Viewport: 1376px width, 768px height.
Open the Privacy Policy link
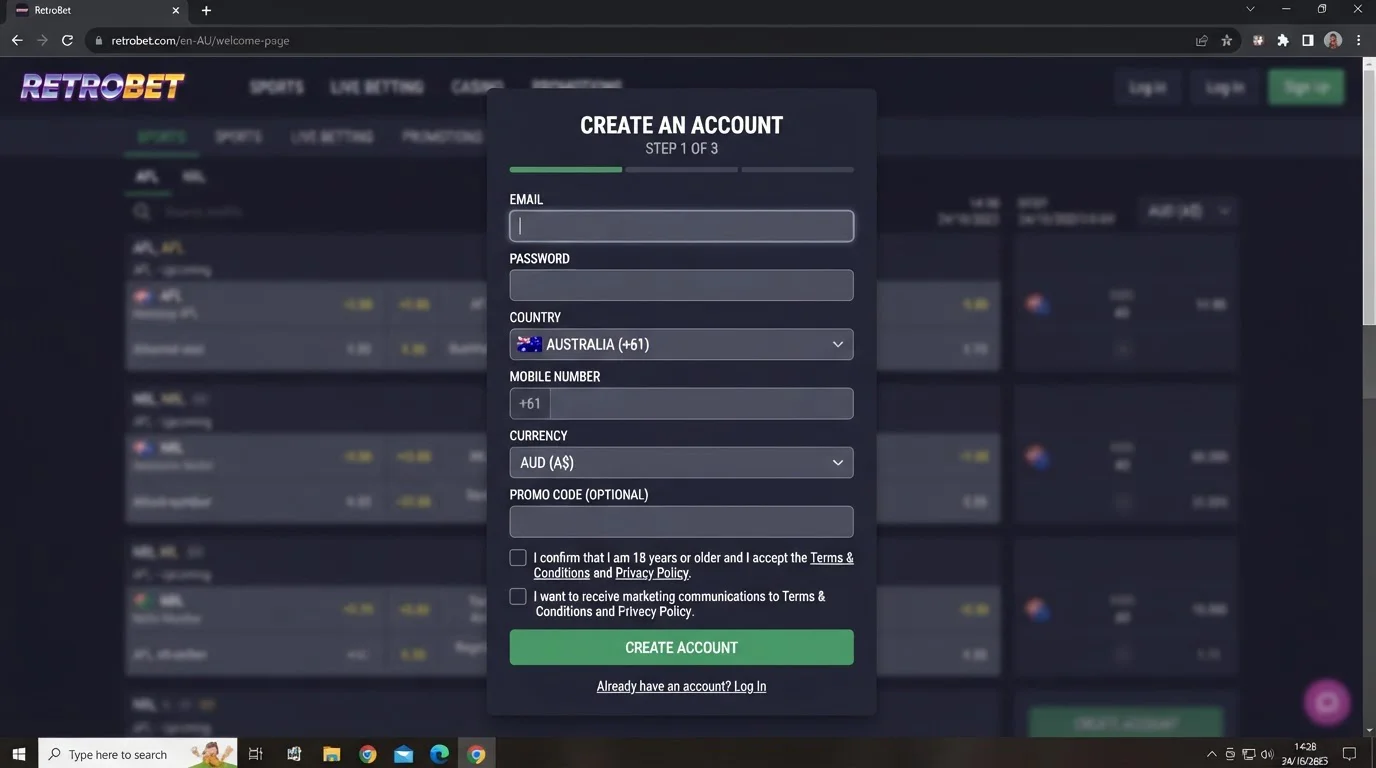tap(652, 573)
